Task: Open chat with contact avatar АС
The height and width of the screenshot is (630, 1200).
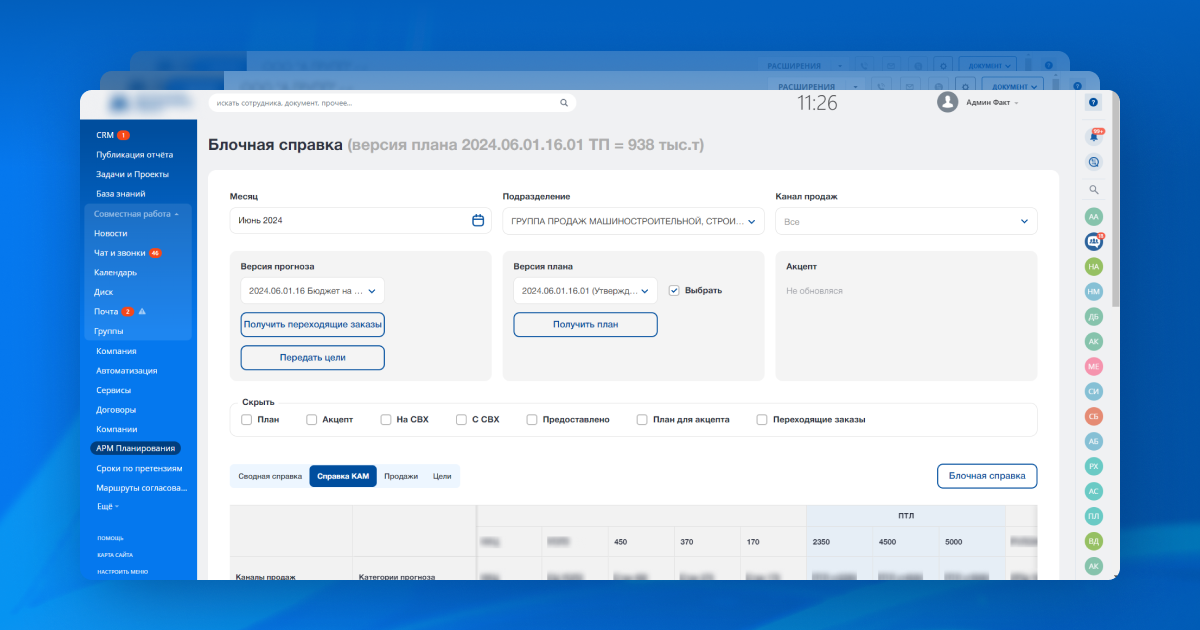Action: [1094, 491]
